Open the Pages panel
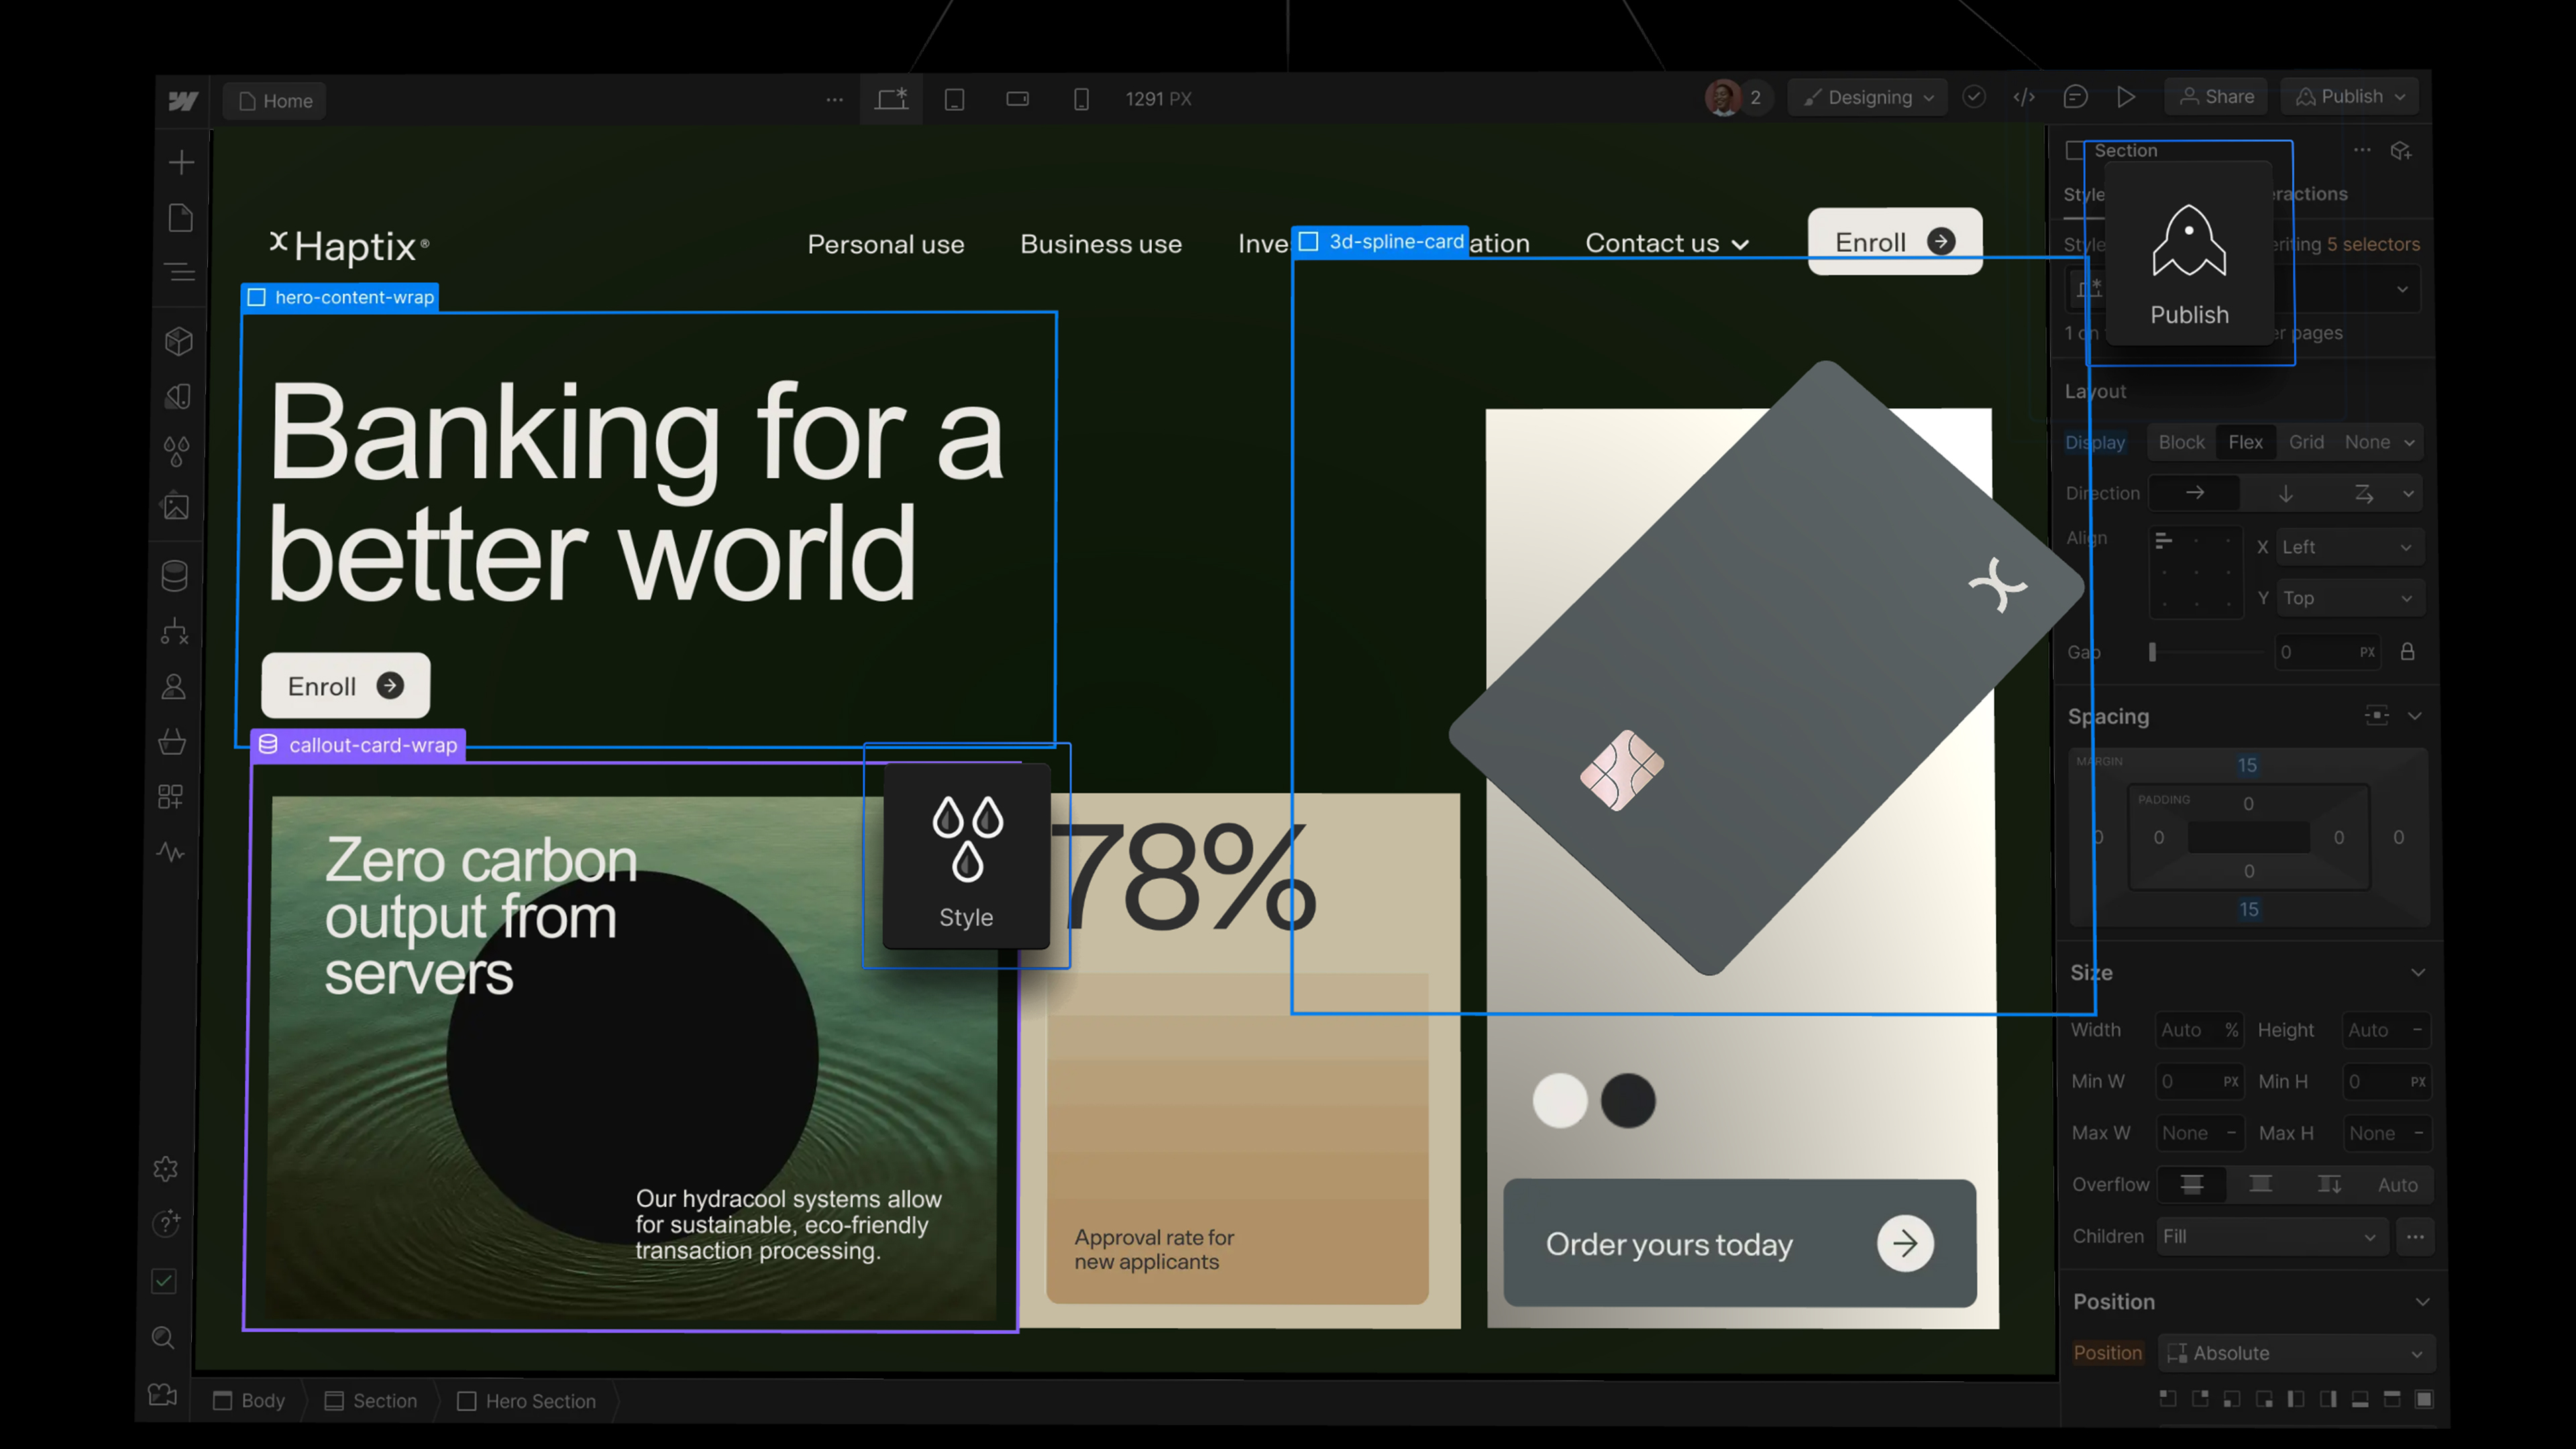Viewport: 2576px width, 1449px height. 181,217
